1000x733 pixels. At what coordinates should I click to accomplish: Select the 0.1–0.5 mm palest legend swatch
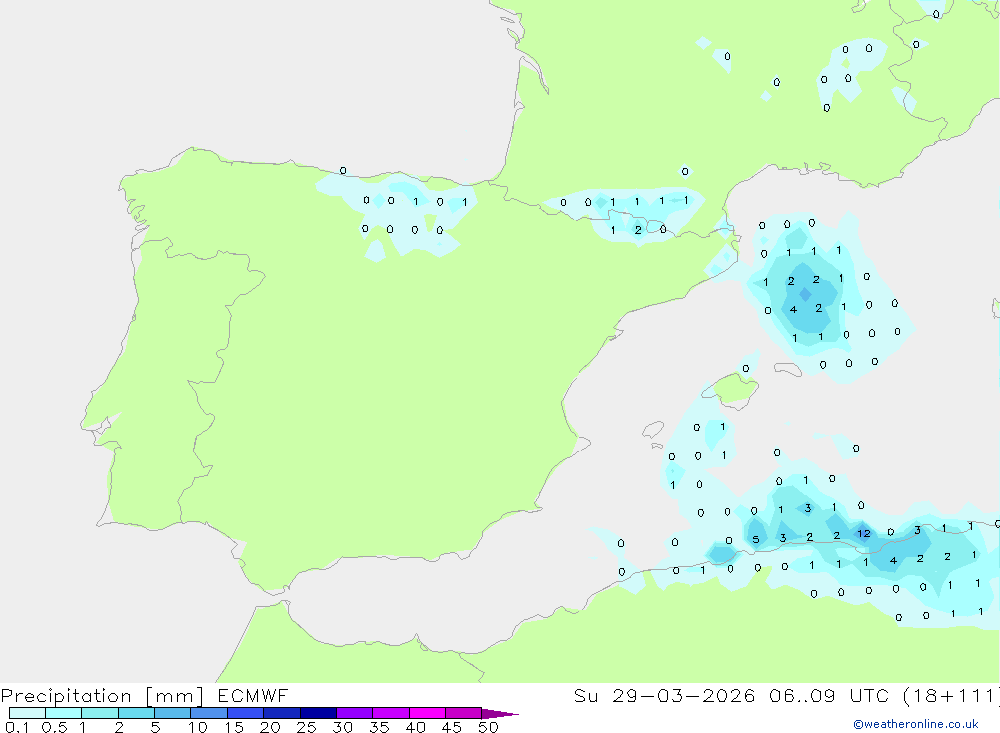click(x=27, y=713)
